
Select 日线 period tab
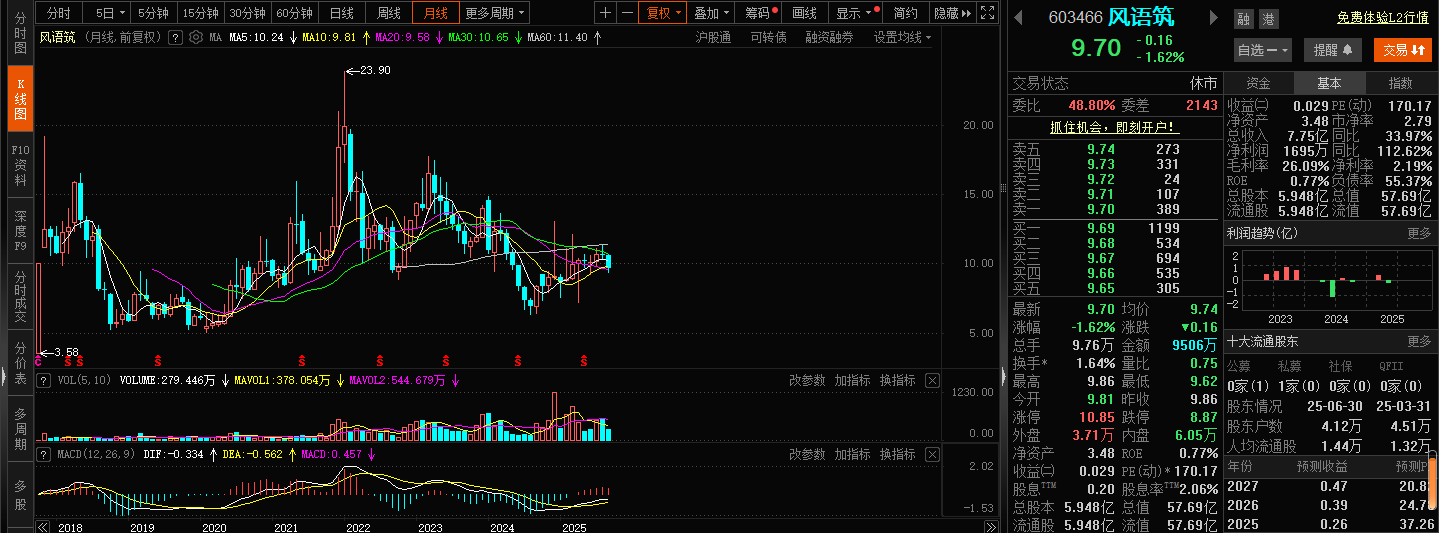click(342, 13)
